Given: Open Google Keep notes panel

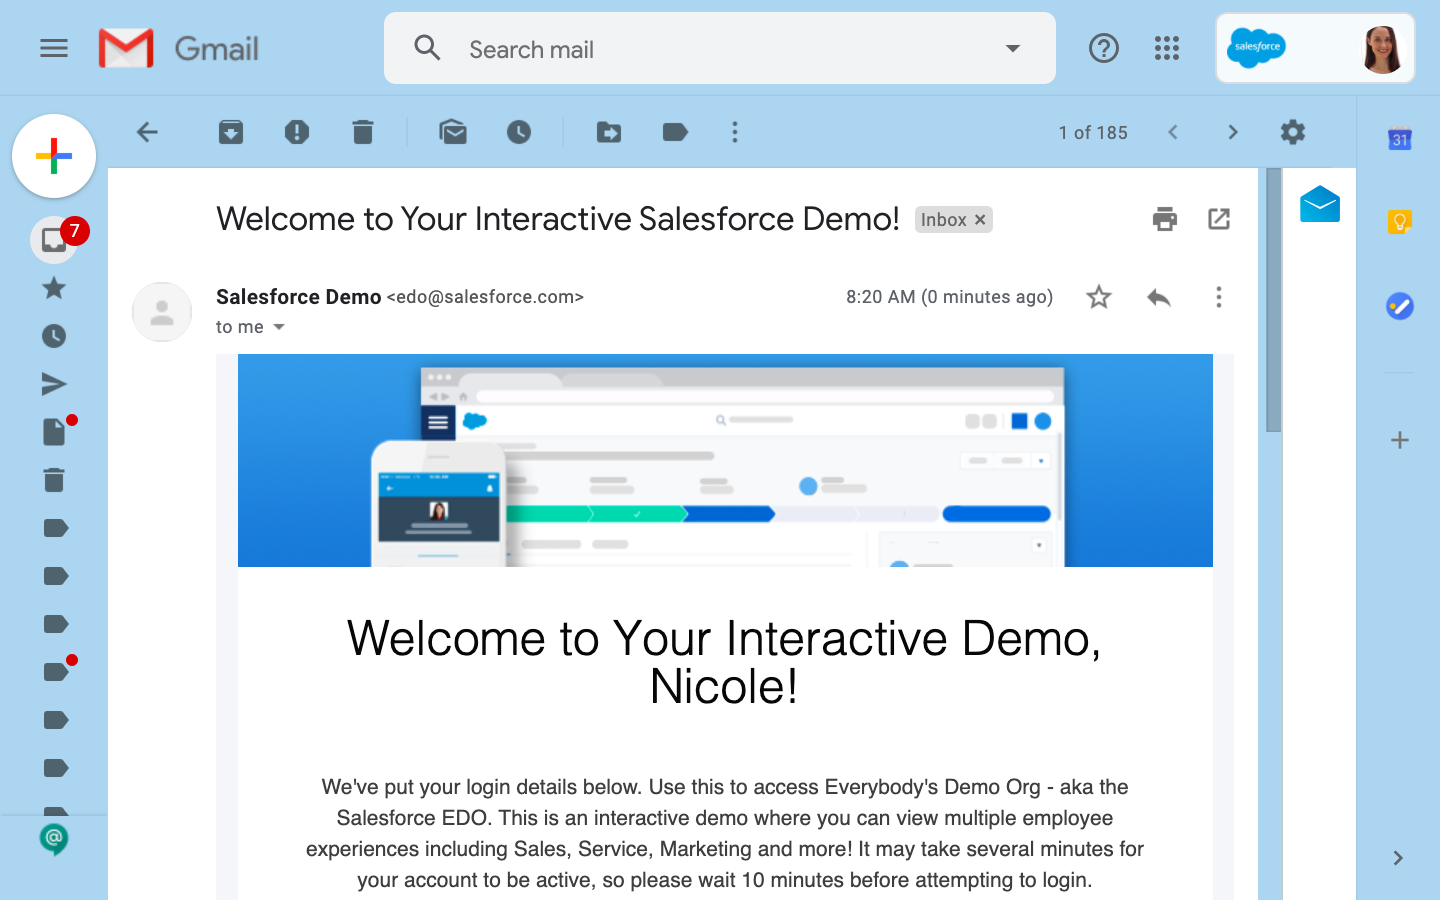Looking at the screenshot, I should (x=1399, y=224).
